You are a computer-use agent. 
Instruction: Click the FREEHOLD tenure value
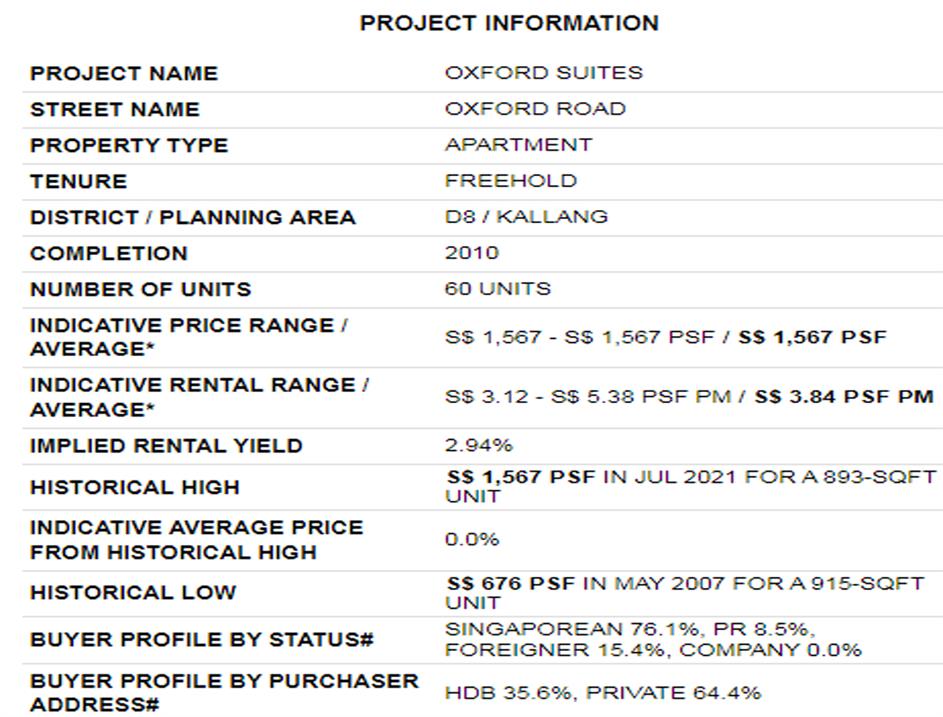(510, 181)
